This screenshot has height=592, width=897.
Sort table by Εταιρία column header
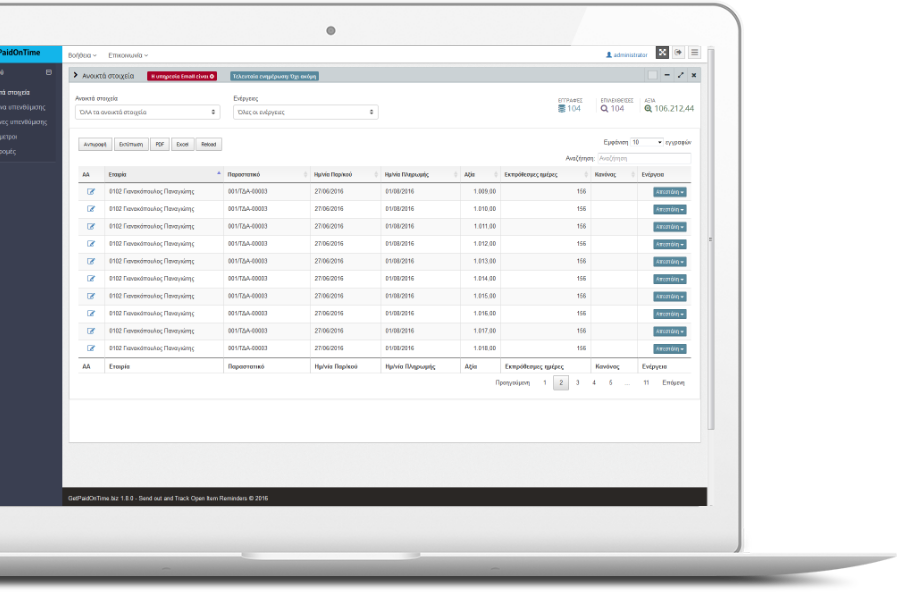pyautogui.click(x=160, y=174)
